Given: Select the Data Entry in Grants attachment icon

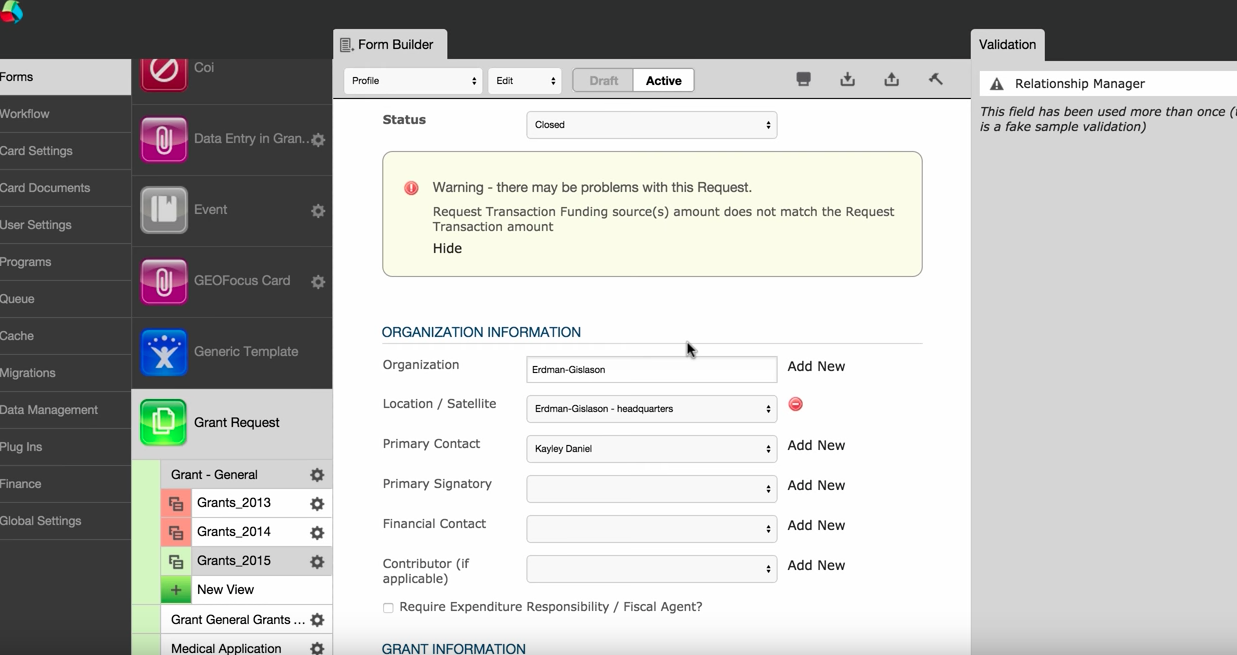Looking at the screenshot, I should point(163,140).
